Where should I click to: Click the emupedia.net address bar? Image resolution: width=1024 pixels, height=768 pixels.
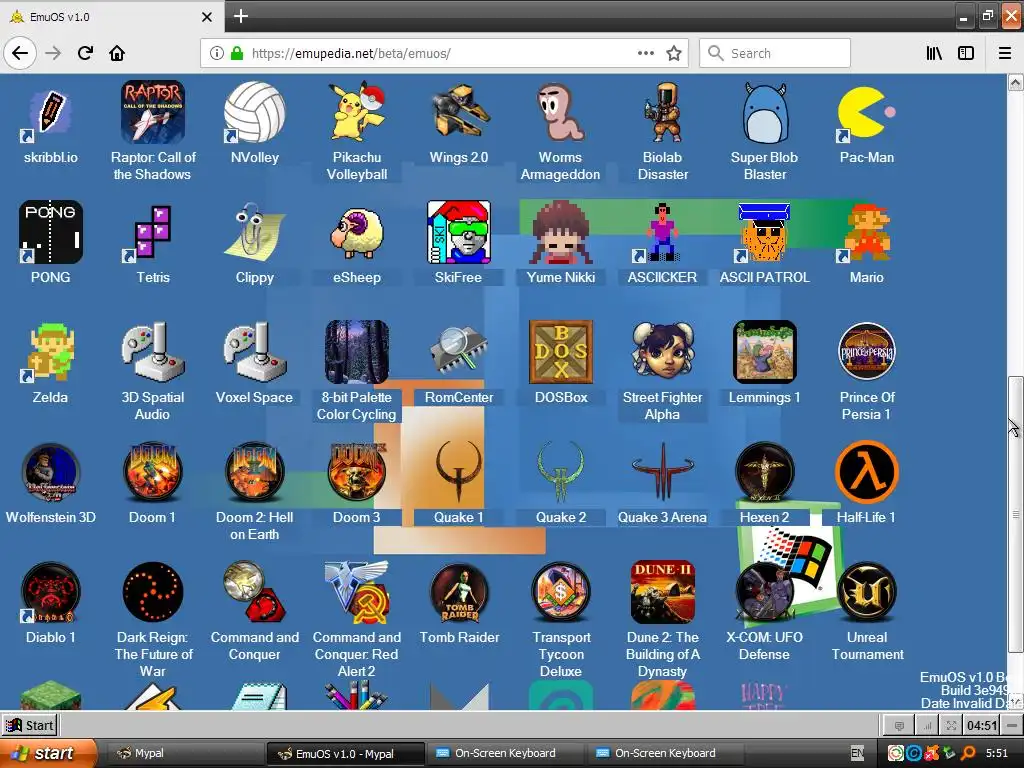(444, 53)
